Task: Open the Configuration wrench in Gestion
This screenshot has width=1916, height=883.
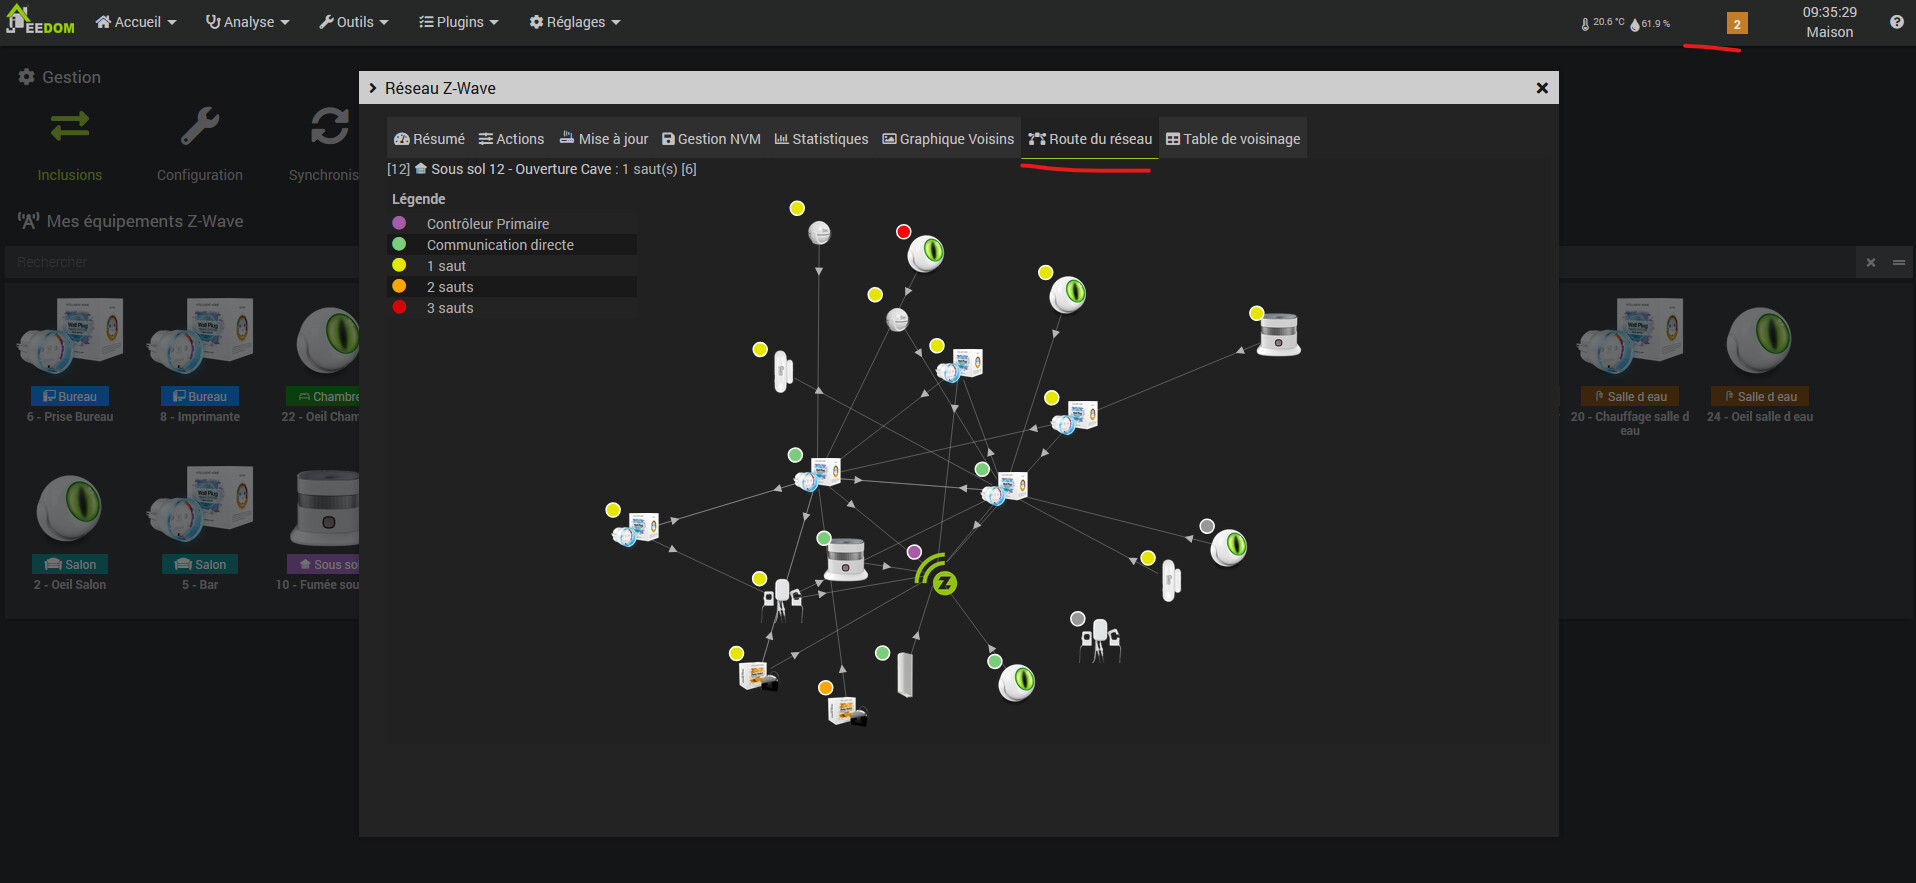Action: [x=200, y=145]
